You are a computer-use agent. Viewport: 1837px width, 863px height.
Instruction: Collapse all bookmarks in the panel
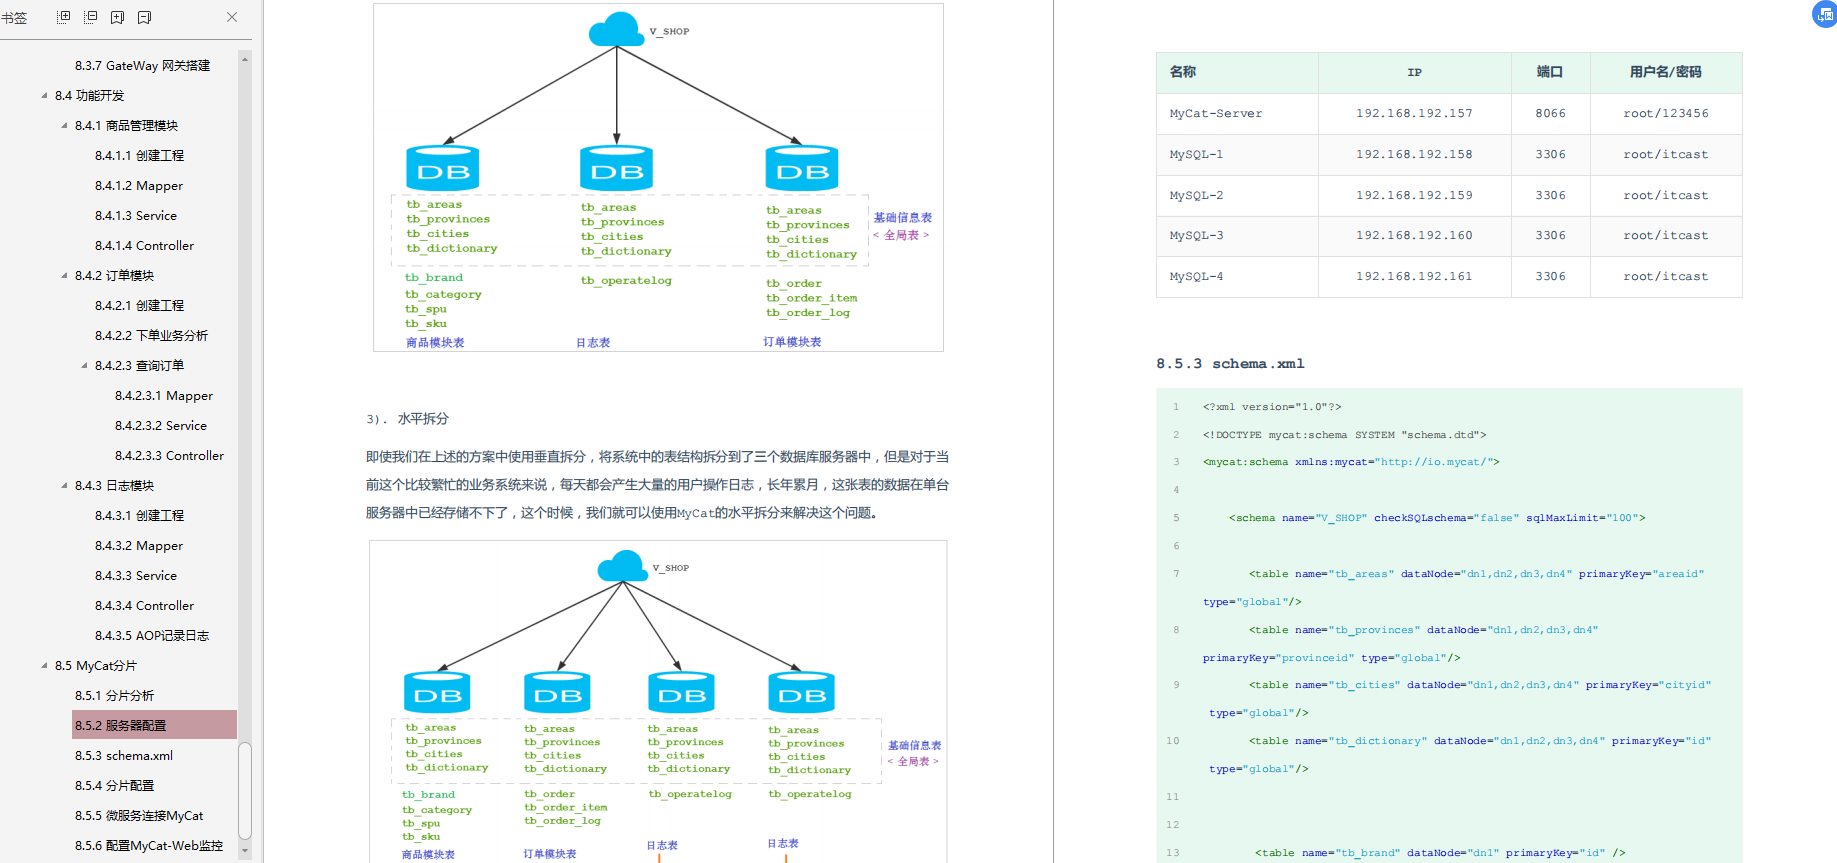coord(91,17)
